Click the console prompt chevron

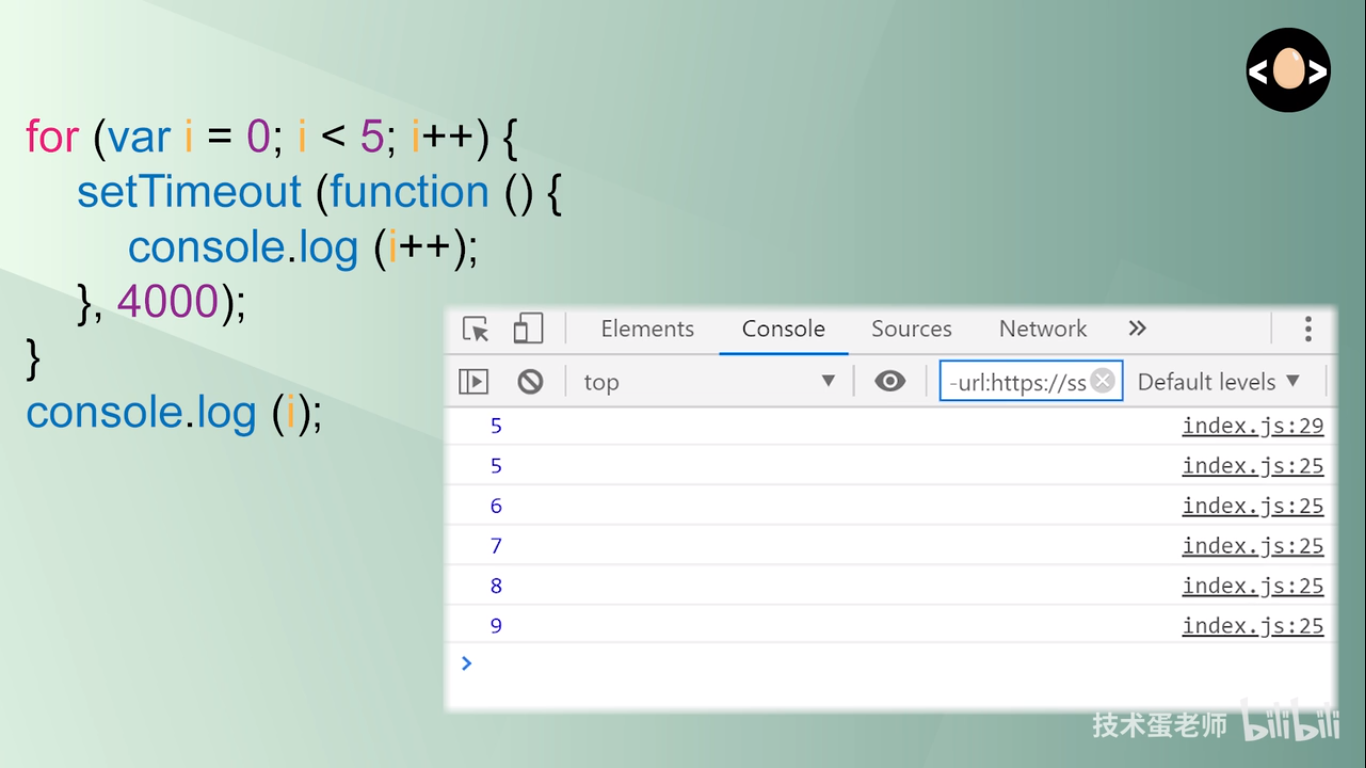point(466,663)
